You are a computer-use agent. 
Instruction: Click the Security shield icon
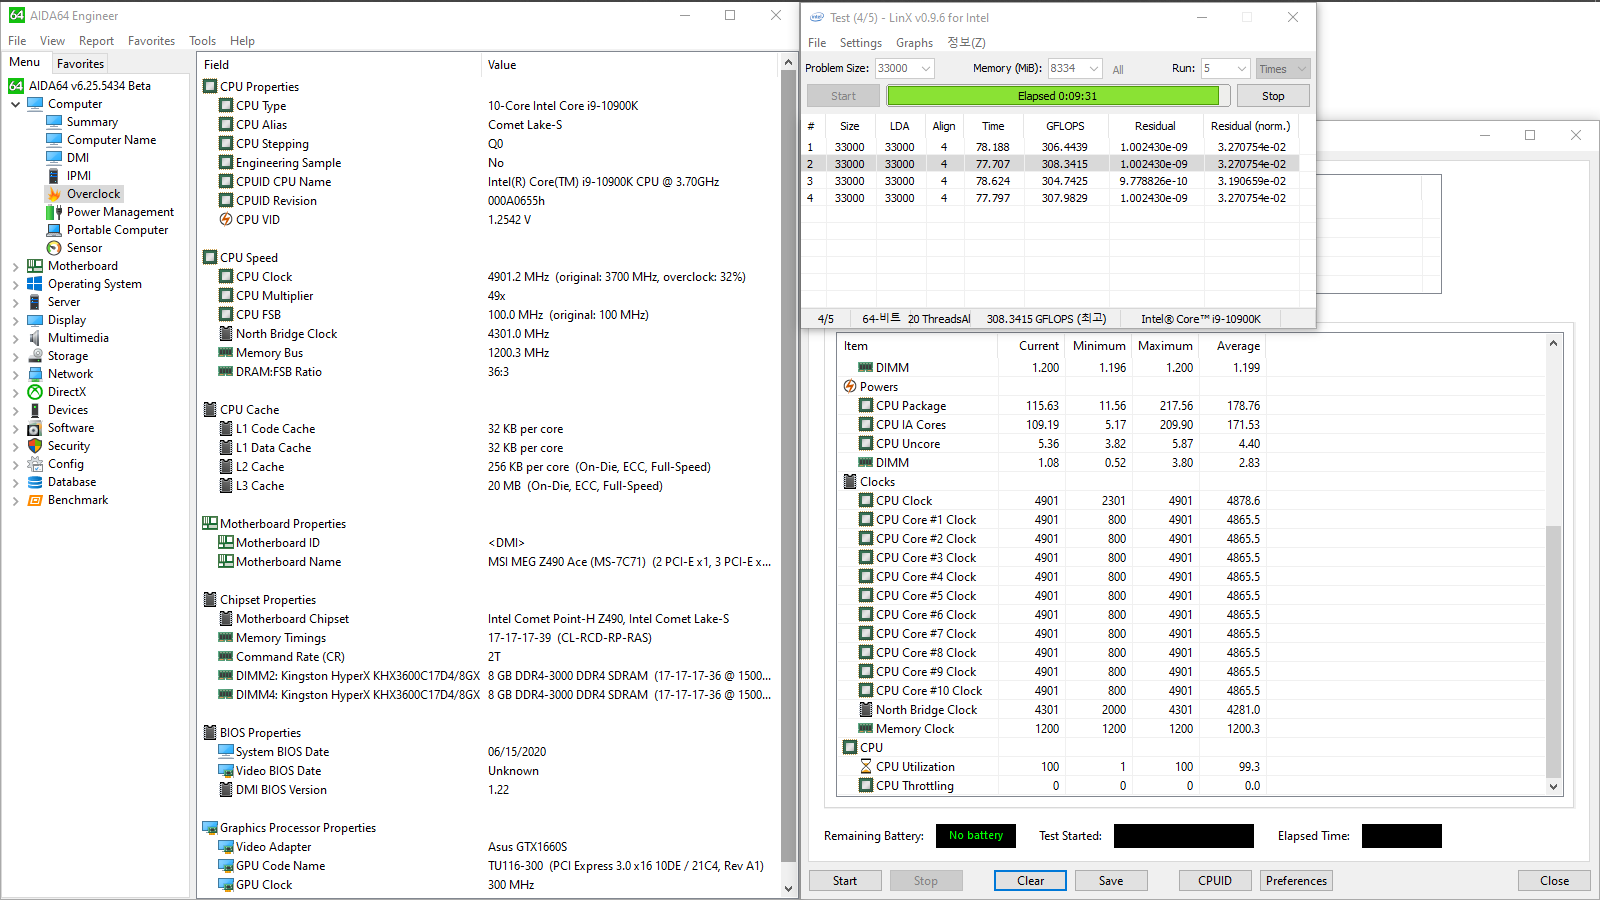(35, 446)
